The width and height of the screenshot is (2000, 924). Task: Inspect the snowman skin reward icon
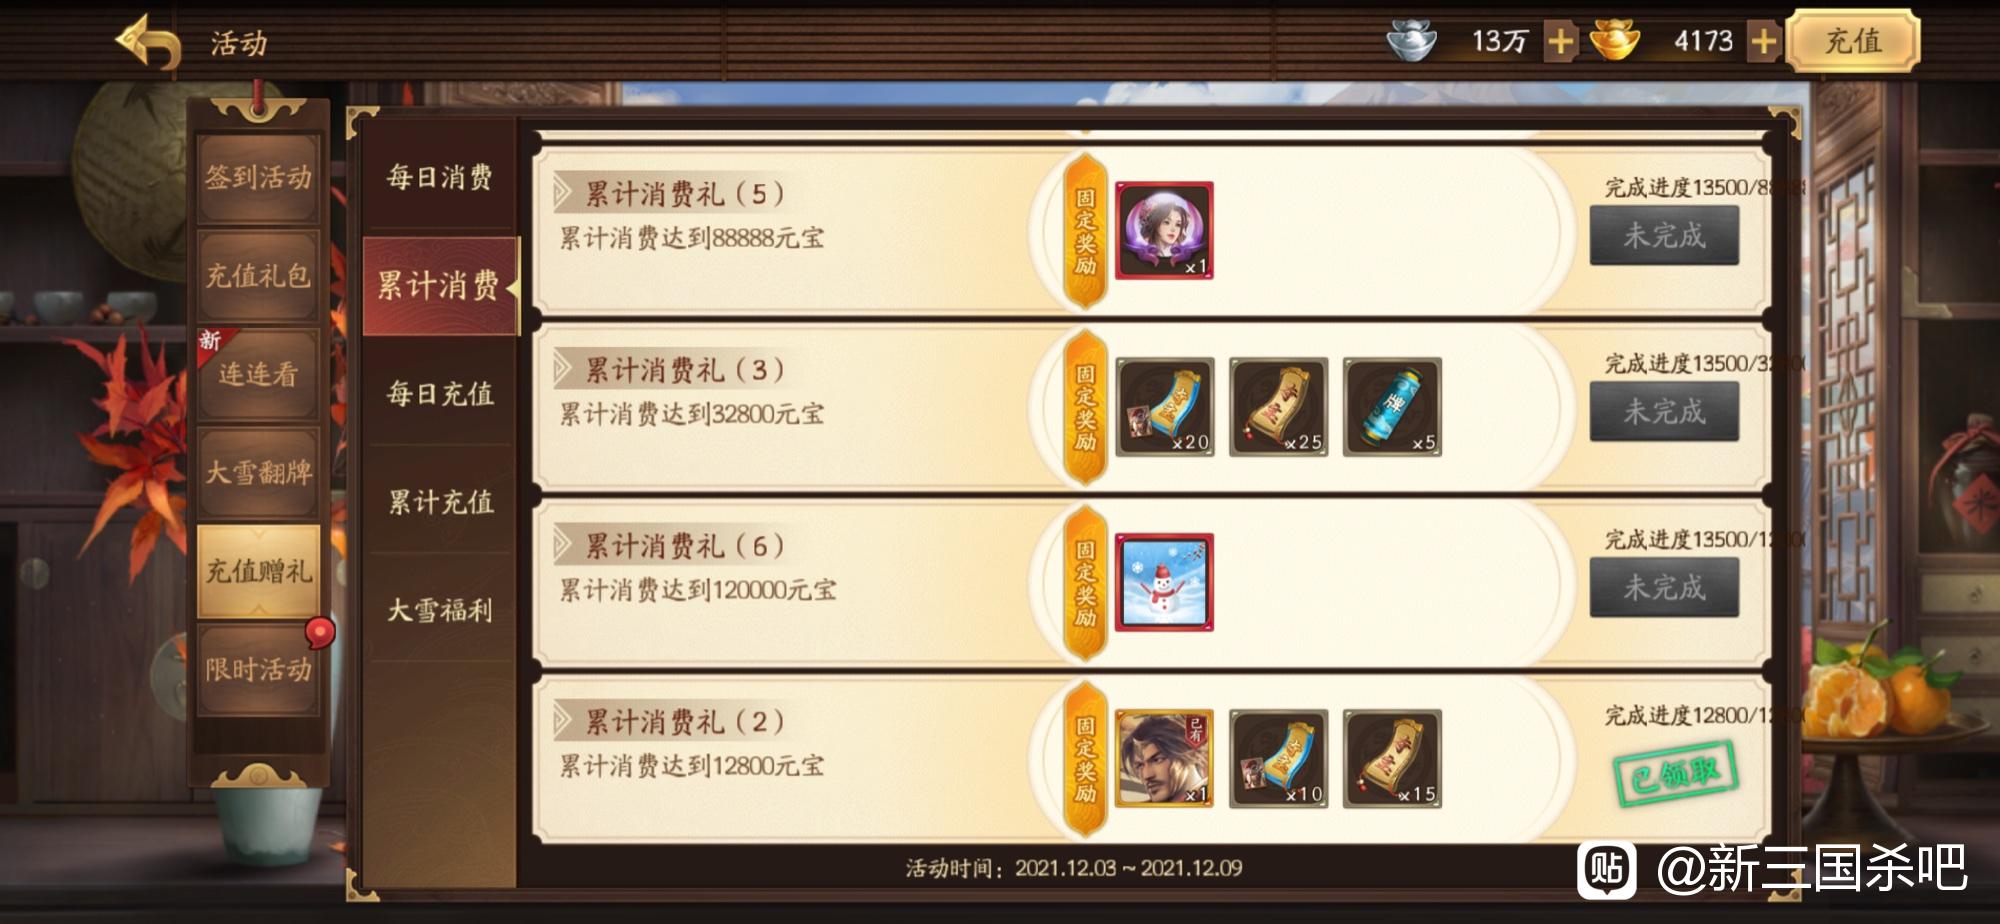click(1164, 583)
